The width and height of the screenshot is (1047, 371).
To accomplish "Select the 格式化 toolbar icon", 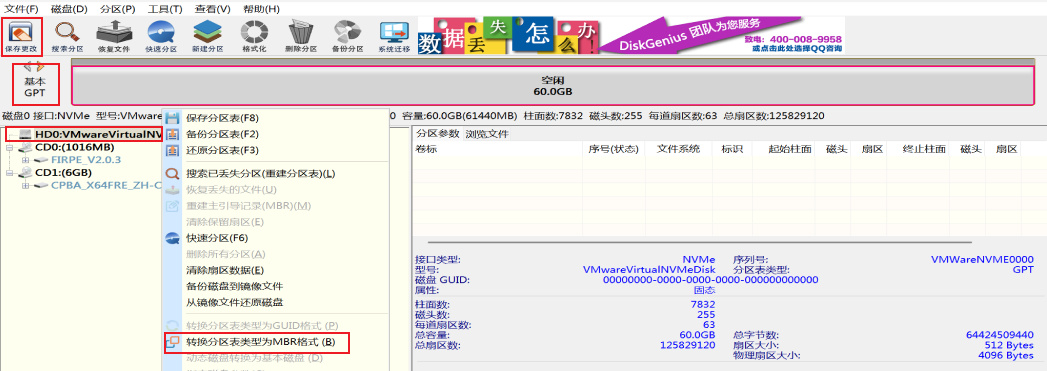I will [254, 36].
